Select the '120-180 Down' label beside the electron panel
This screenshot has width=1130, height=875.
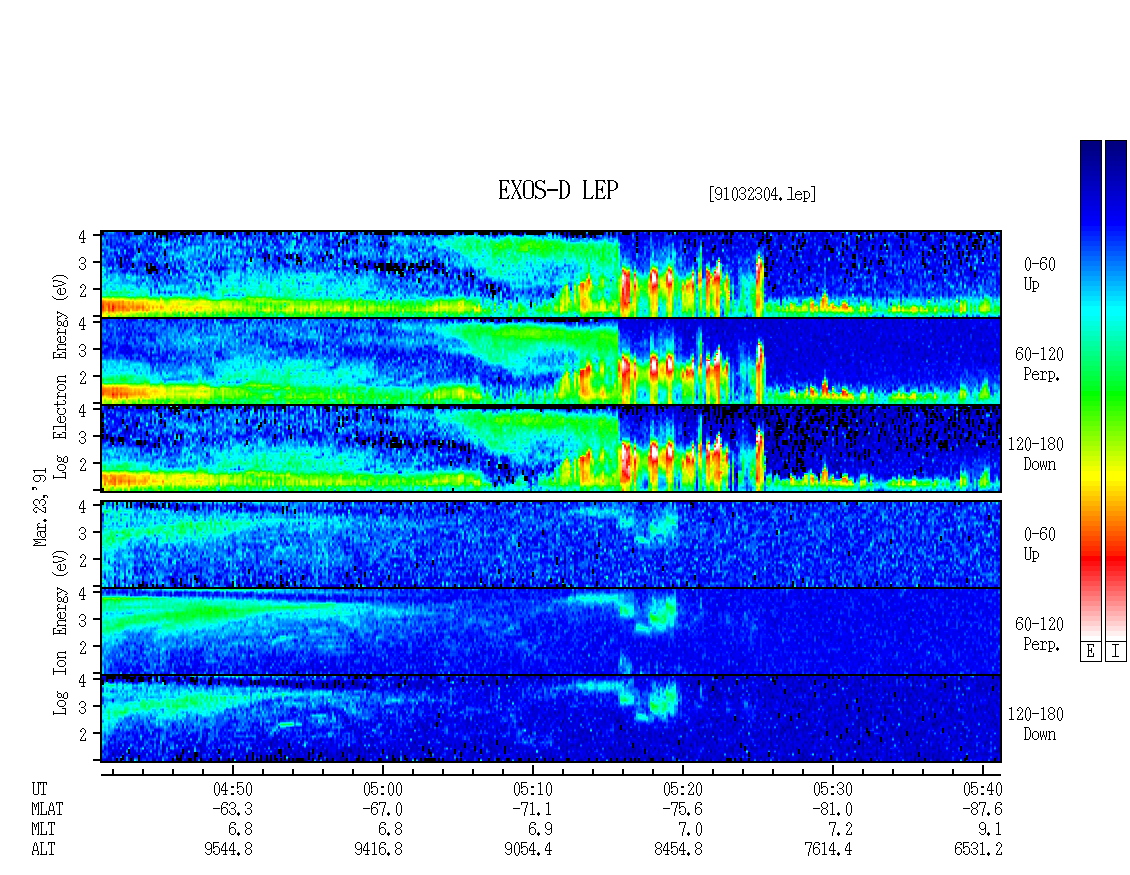coord(1036,454)
